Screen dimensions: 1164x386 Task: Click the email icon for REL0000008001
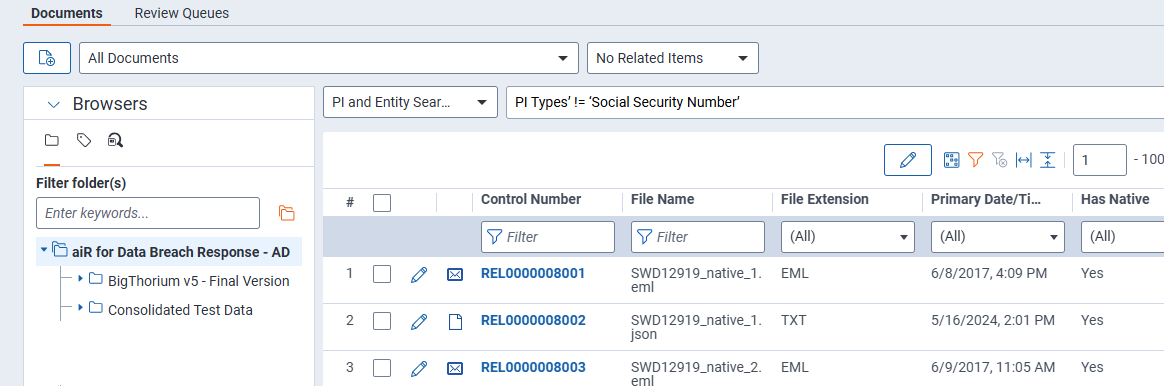[455, 275]
